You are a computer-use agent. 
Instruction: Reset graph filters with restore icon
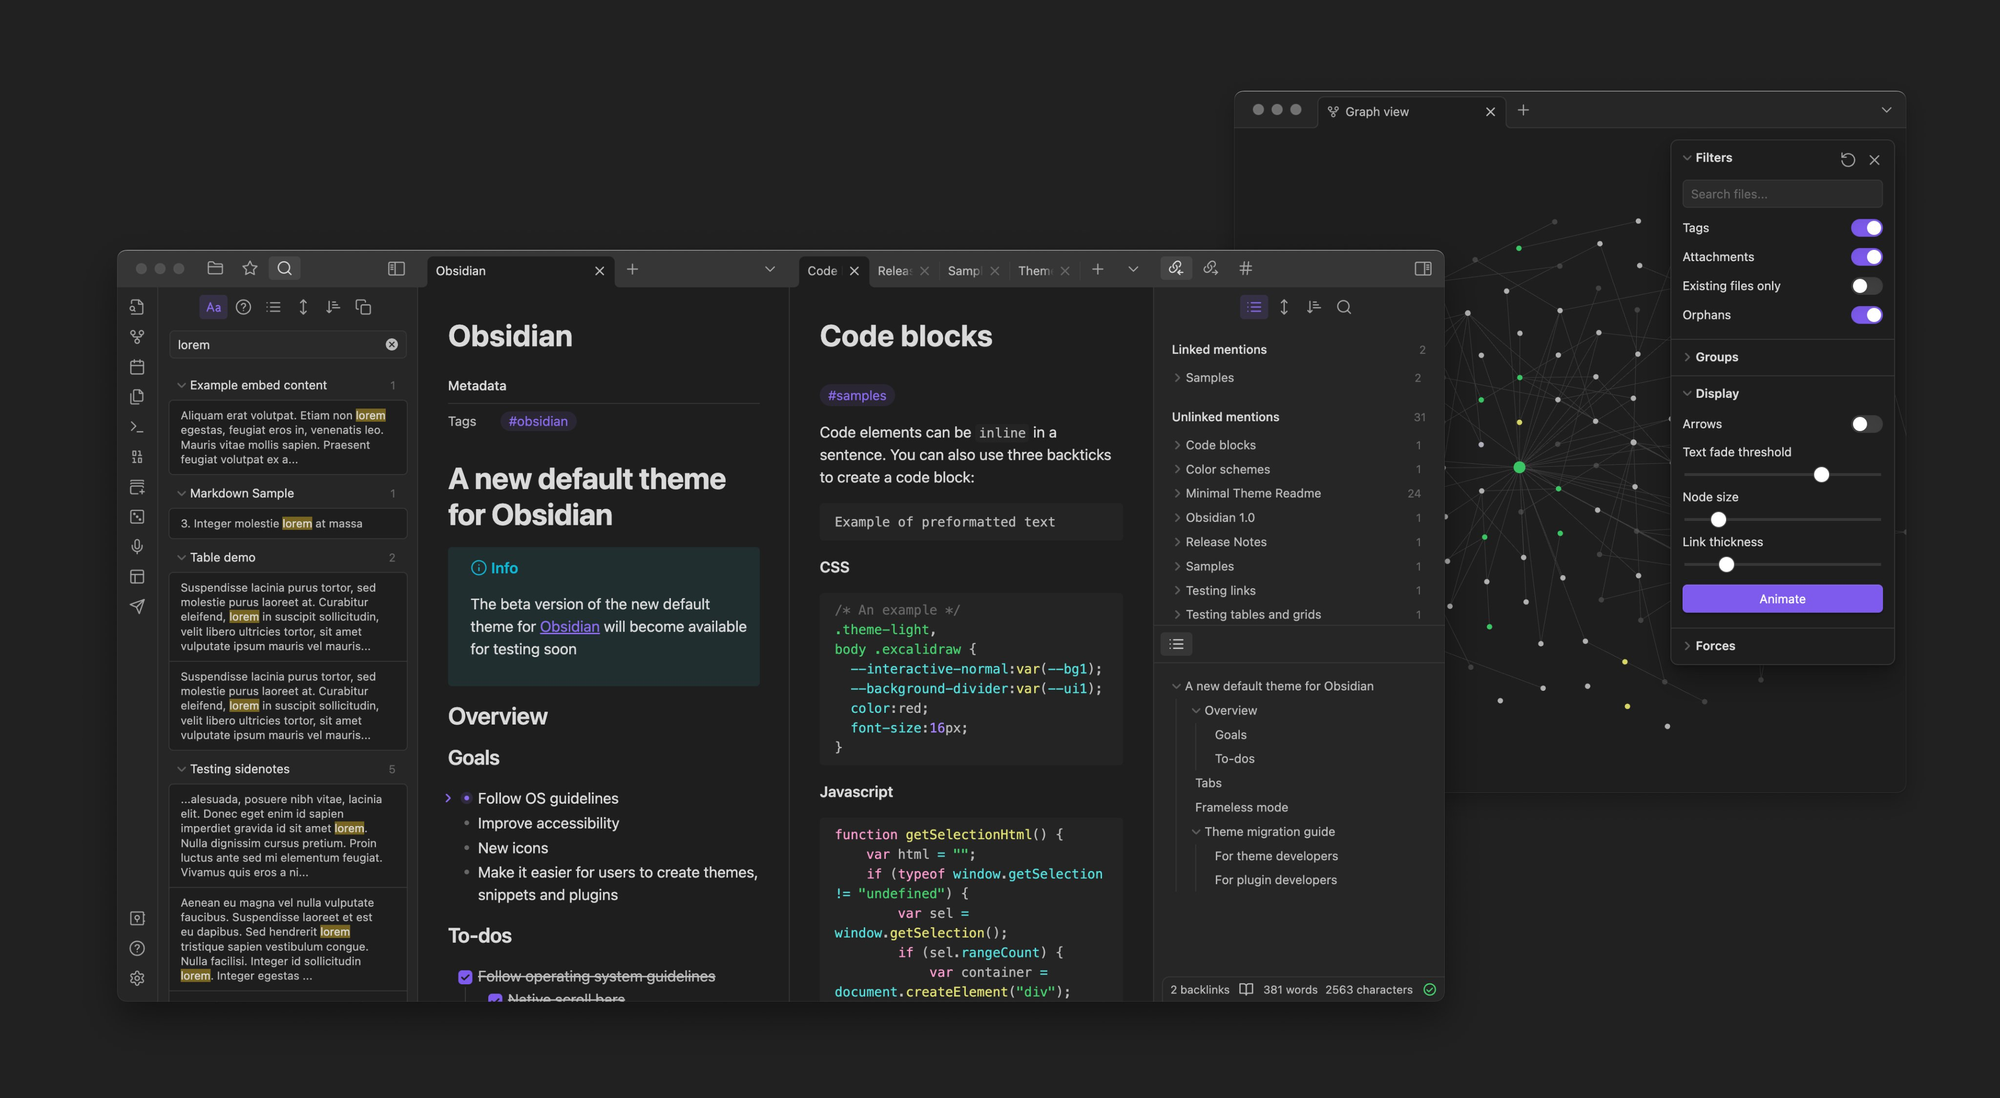(1847, 159)
